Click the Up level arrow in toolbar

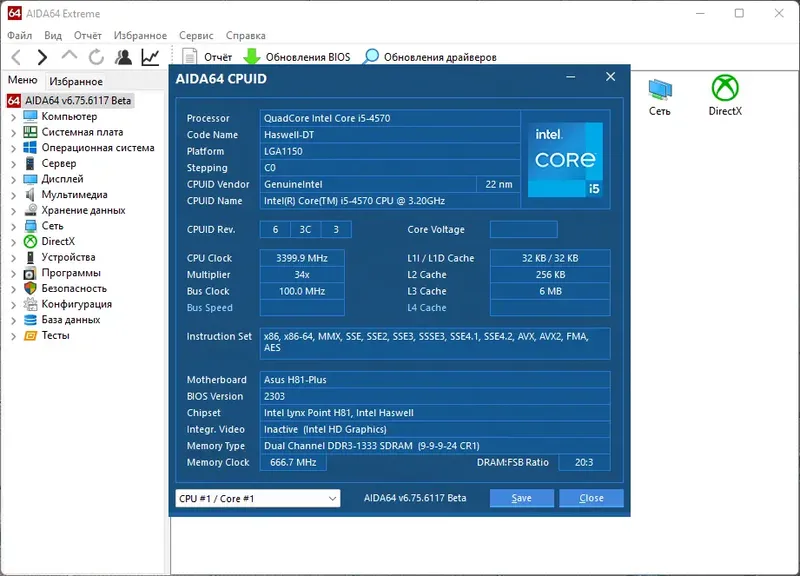click(x=69, y=56)
